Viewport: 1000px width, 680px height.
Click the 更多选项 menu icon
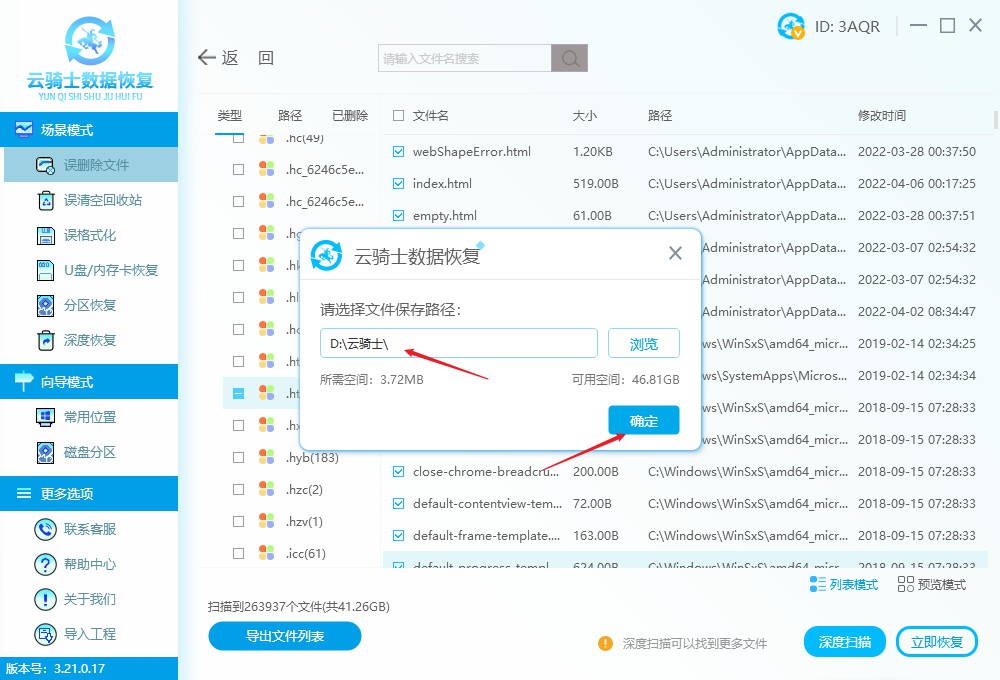(24, 493)
